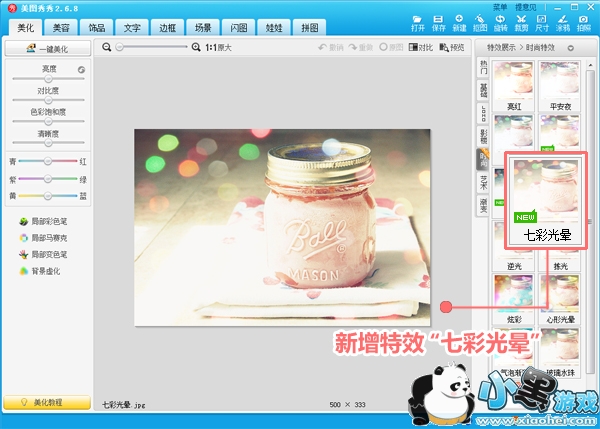Rotate the image with 旋转 tool
The width and height of the screenshot is (600, 429).
pos(501,23)
